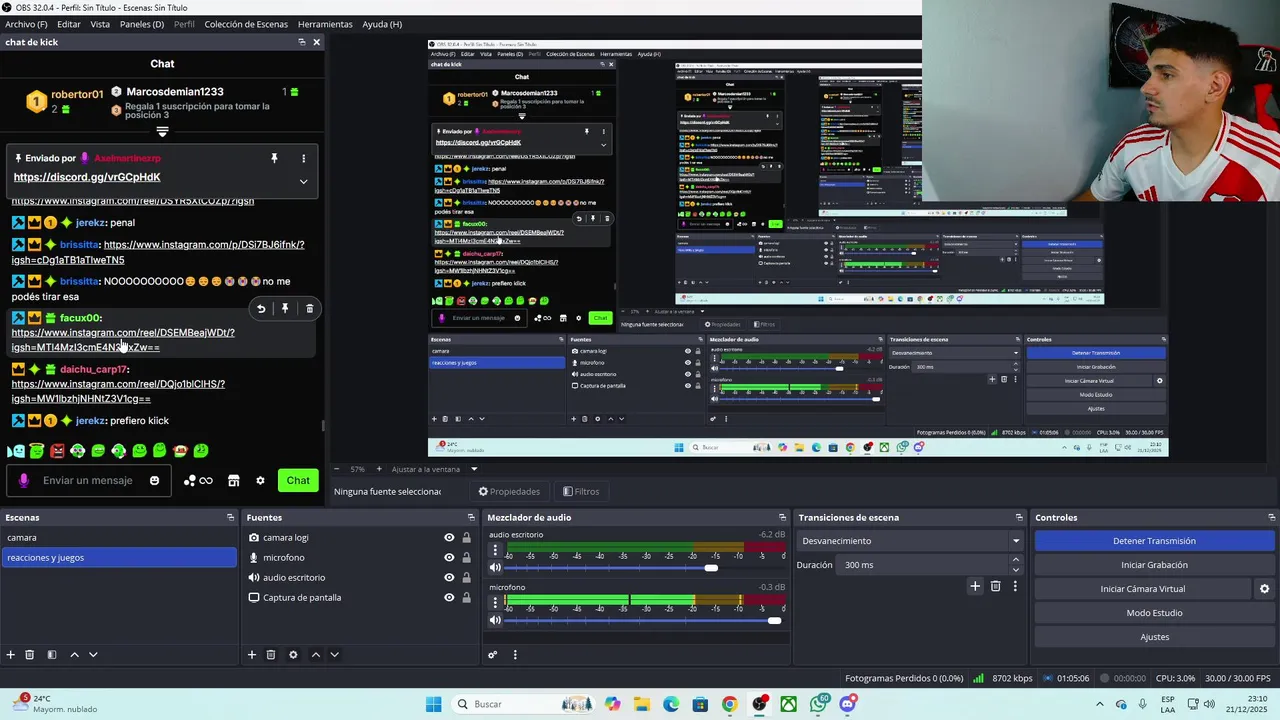Toggle visibility of camara logi source
The image size is (1280, 720).
(x=449, y=538)
